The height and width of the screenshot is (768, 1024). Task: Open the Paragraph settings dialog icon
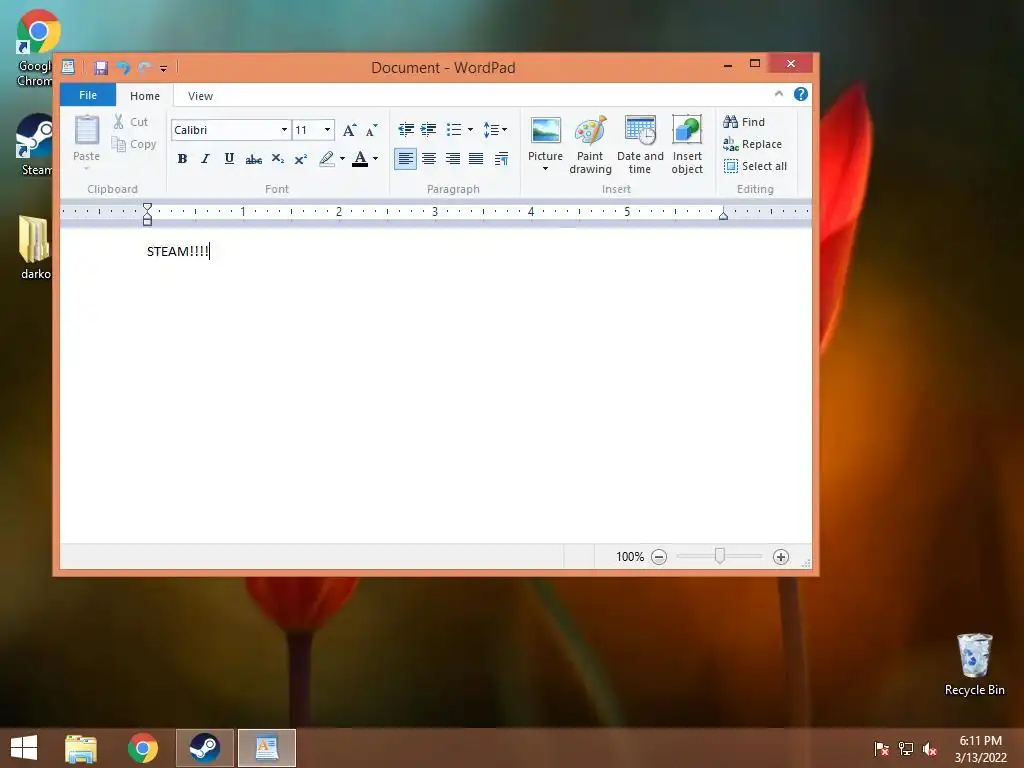coord(501,159)
